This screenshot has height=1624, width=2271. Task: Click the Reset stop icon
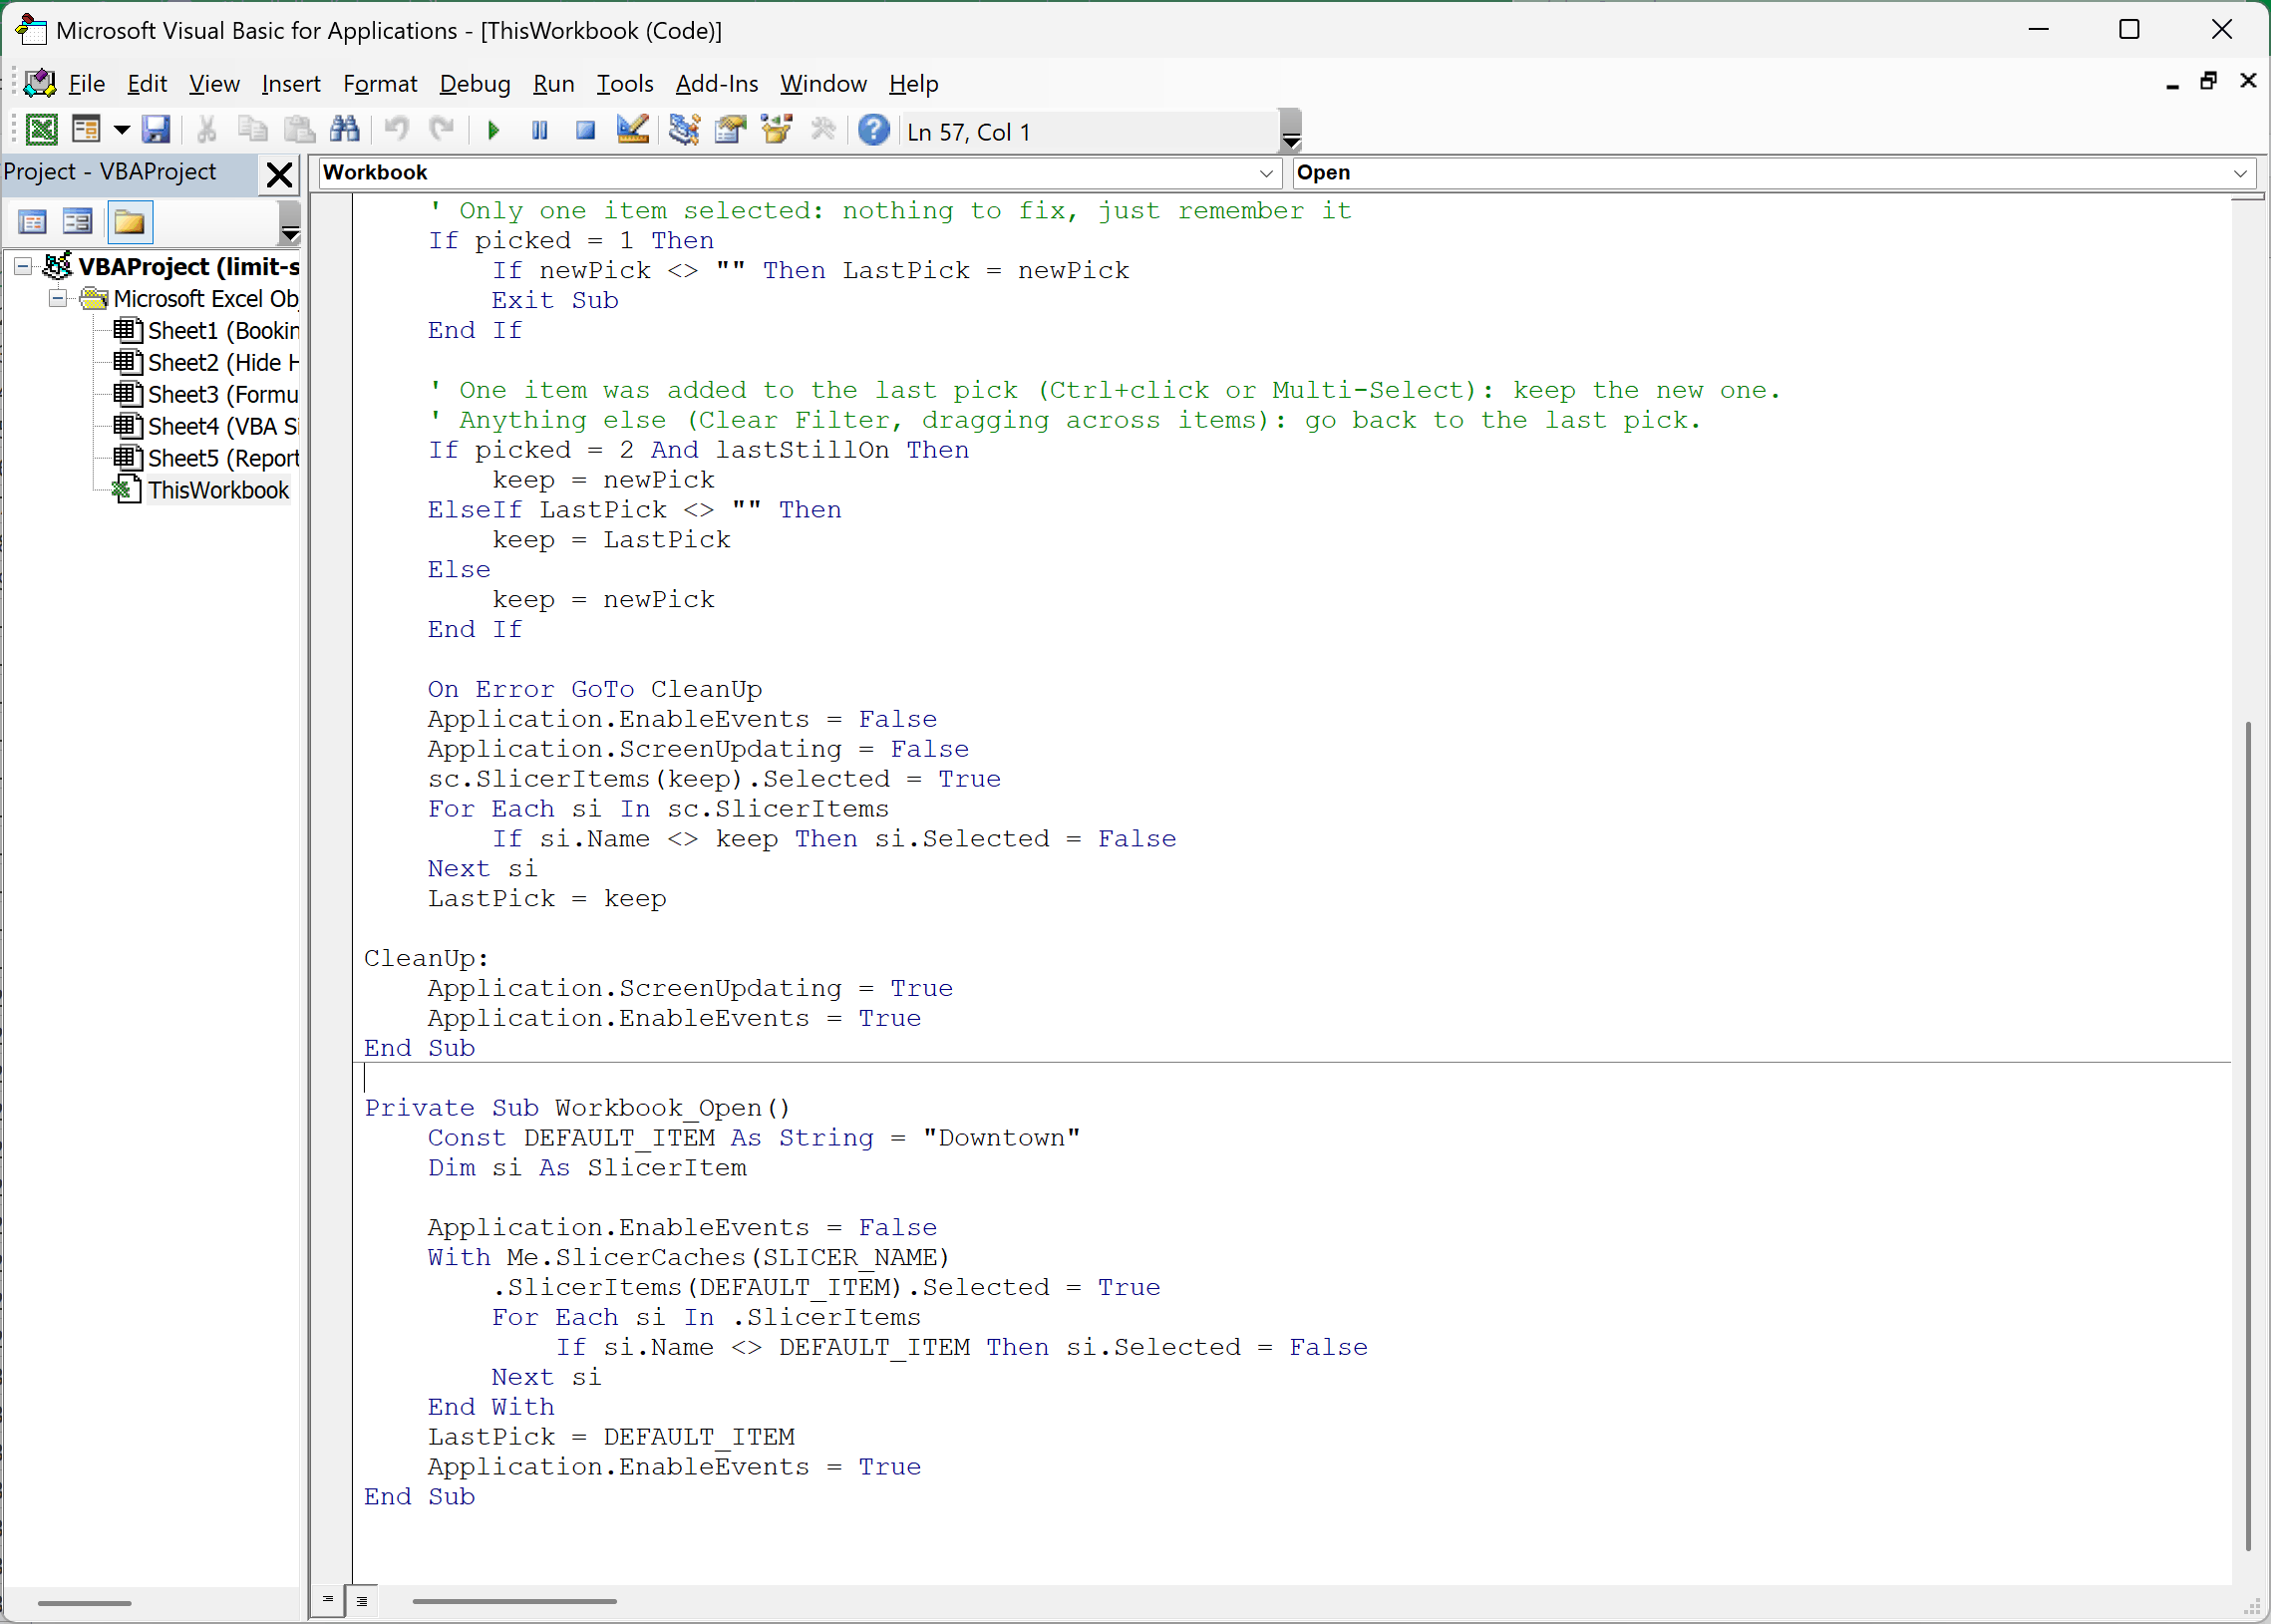585,130
